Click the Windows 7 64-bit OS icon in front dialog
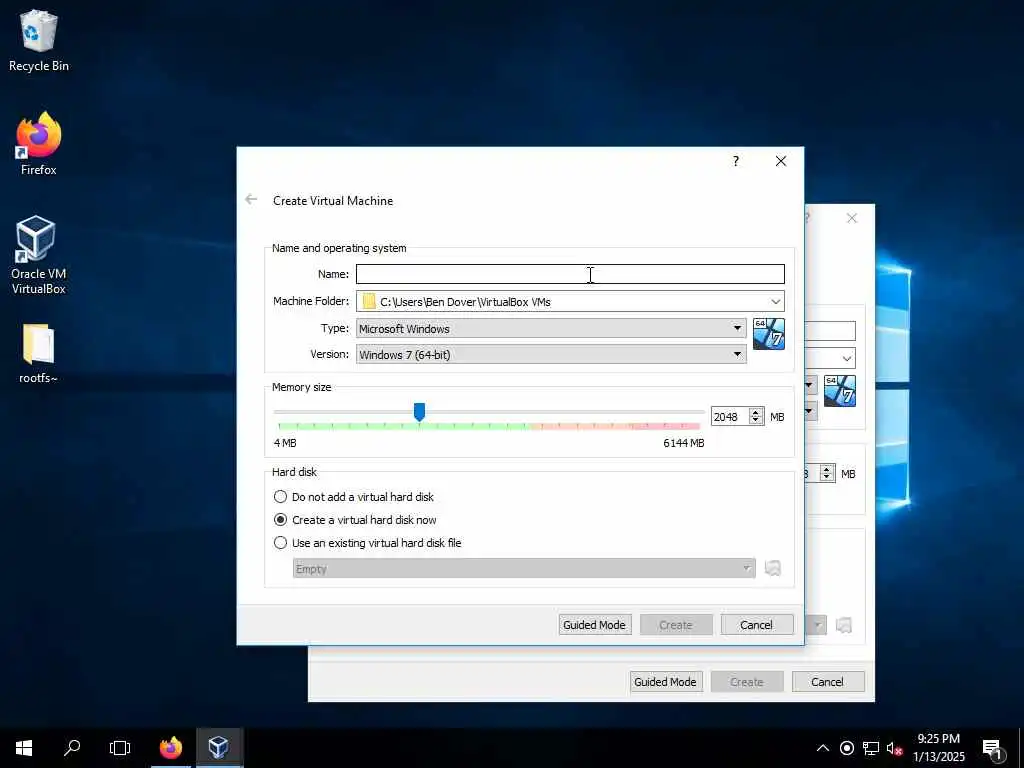1024x768 pixels. (x=769, y=334)
